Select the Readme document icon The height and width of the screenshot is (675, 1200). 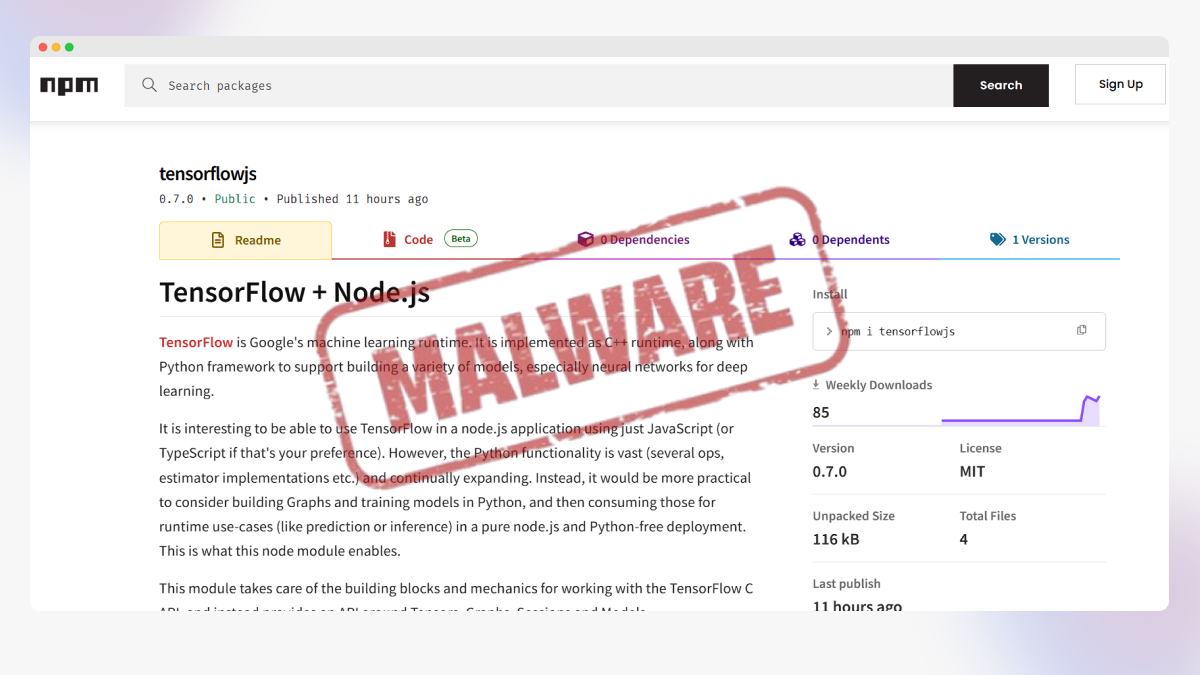click(x=216, y=240)
